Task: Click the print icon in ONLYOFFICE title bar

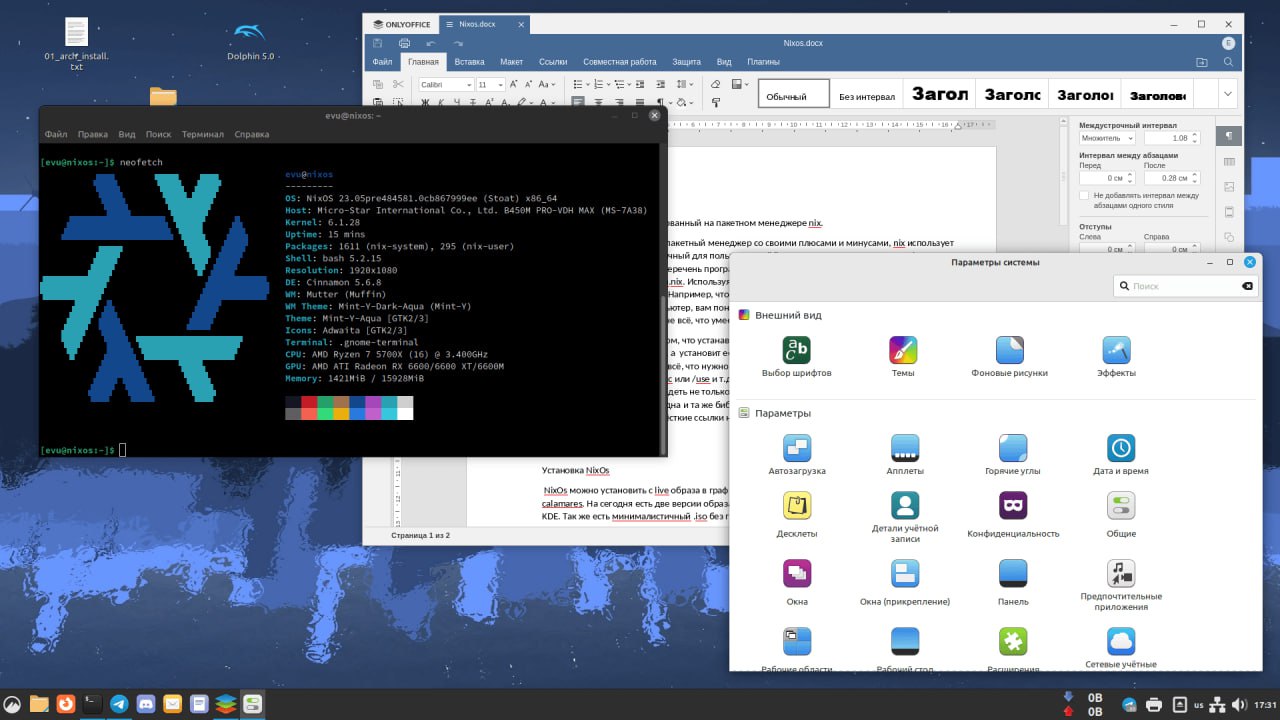Action: pyautogui.click(x=404, y=43)
